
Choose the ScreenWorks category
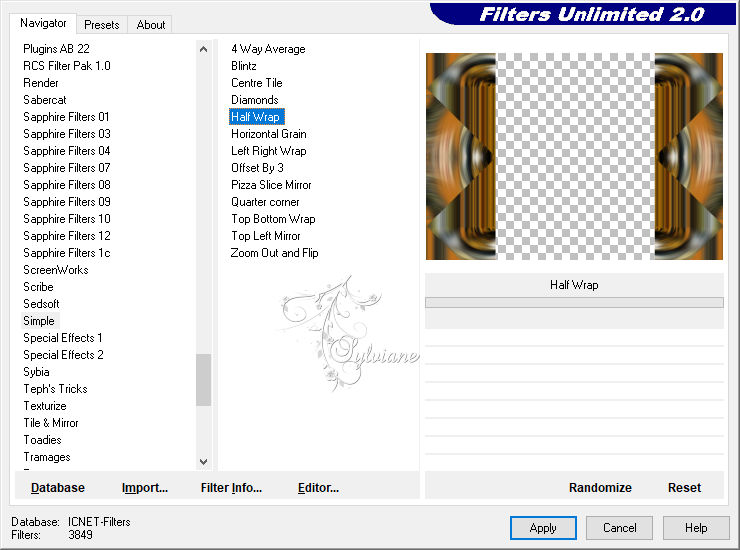(x=56, y=270)
